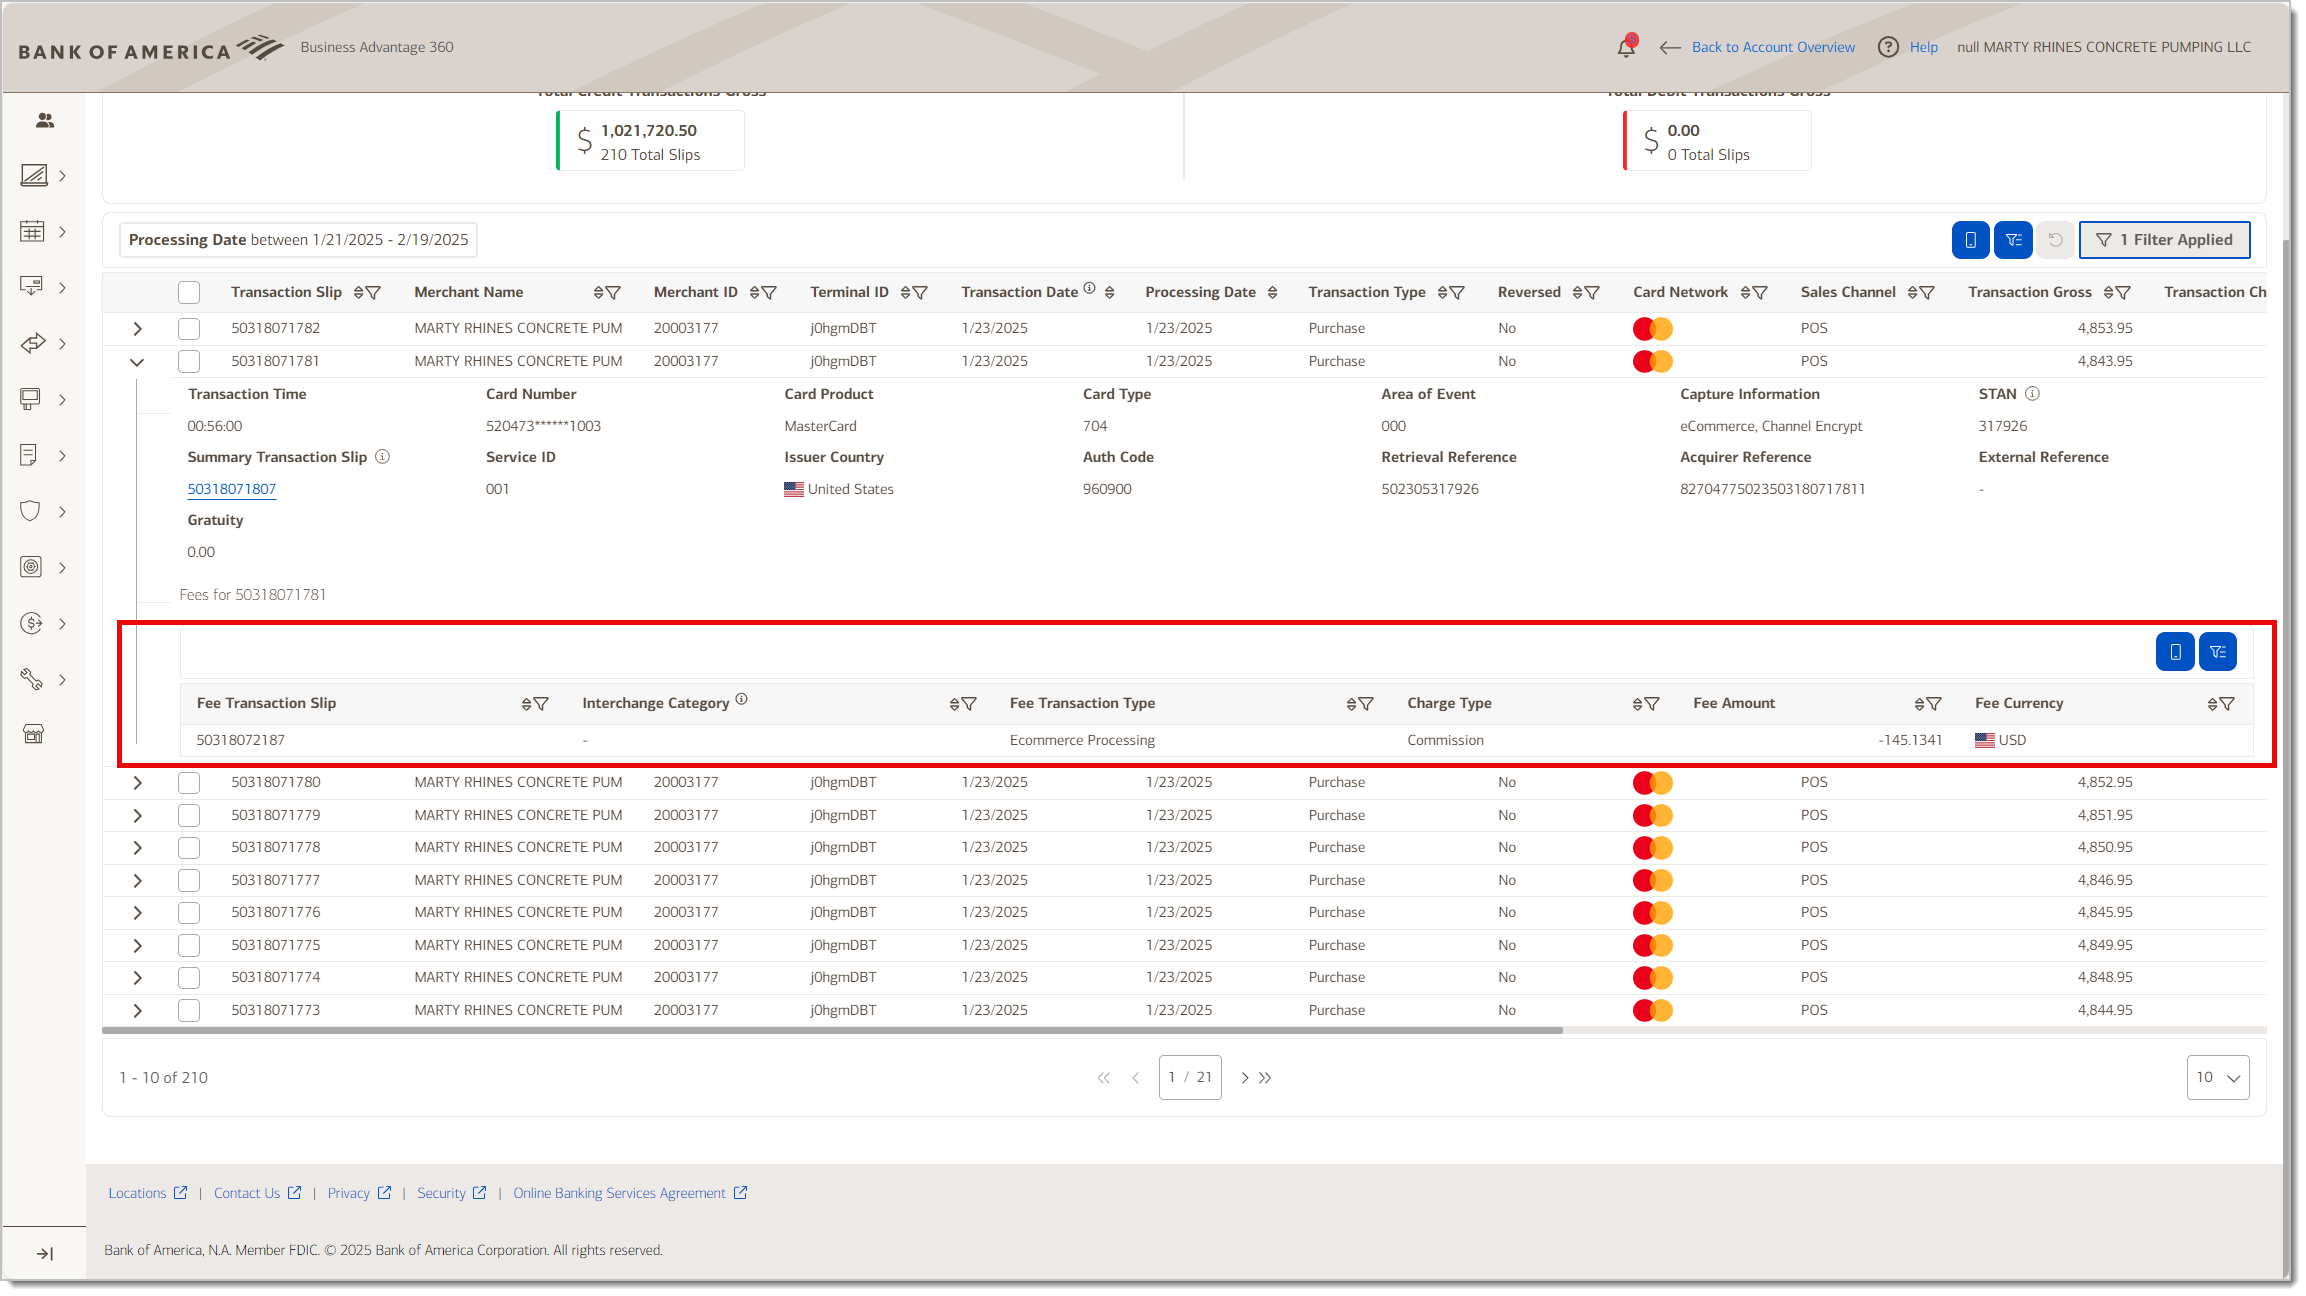Expand the sidebar with the arrow icon
This screenshot has width=2306, height=1296.
(x=45, y=1254)
